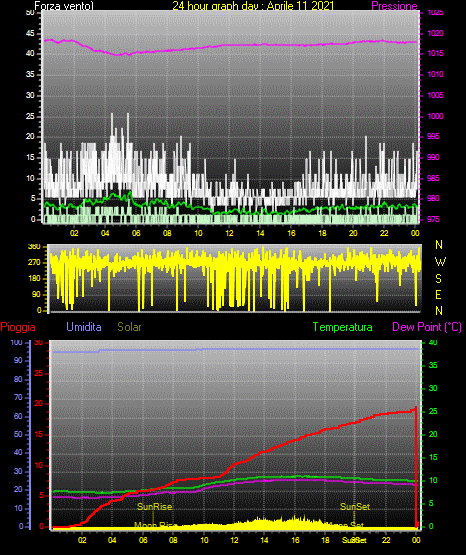Viewport: 466px width, 555px height.
Task: Click the 1000 pressure axis value
Action: pos(436,116)
